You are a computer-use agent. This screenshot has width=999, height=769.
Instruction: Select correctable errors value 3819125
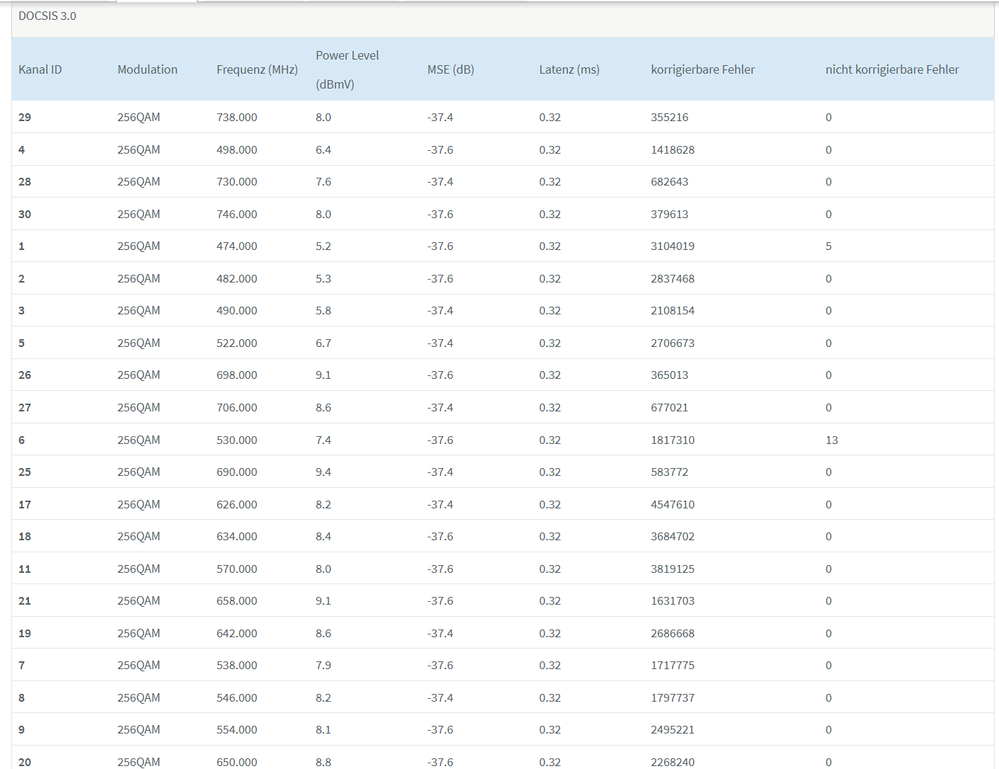(x=673, y=568)
